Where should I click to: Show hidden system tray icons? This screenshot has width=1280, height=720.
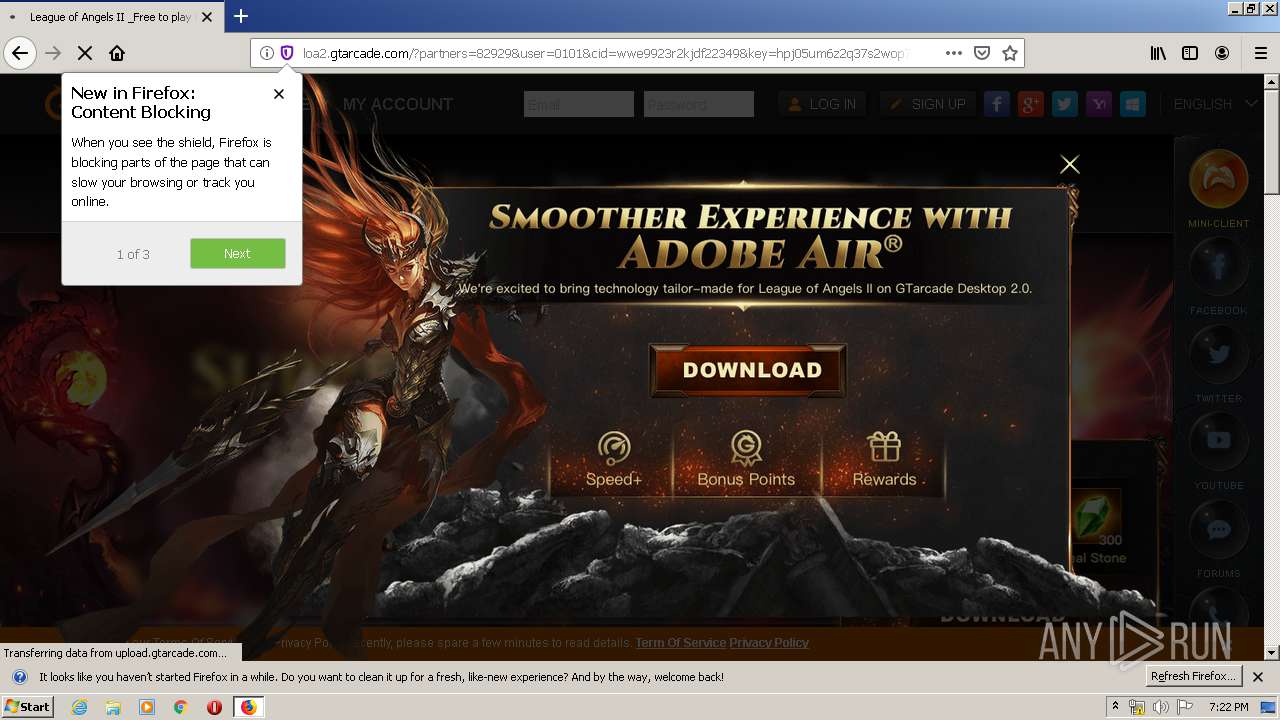1116,707
